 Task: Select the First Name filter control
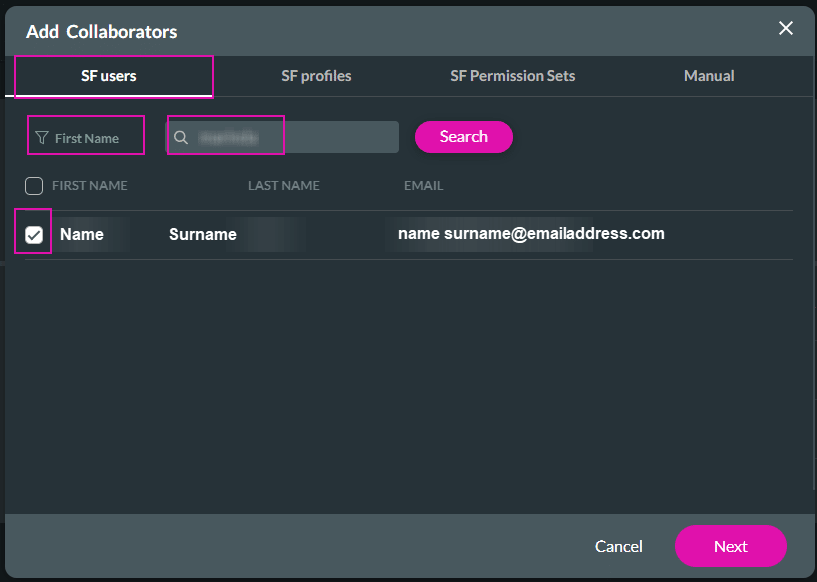(x=85, y=135)
